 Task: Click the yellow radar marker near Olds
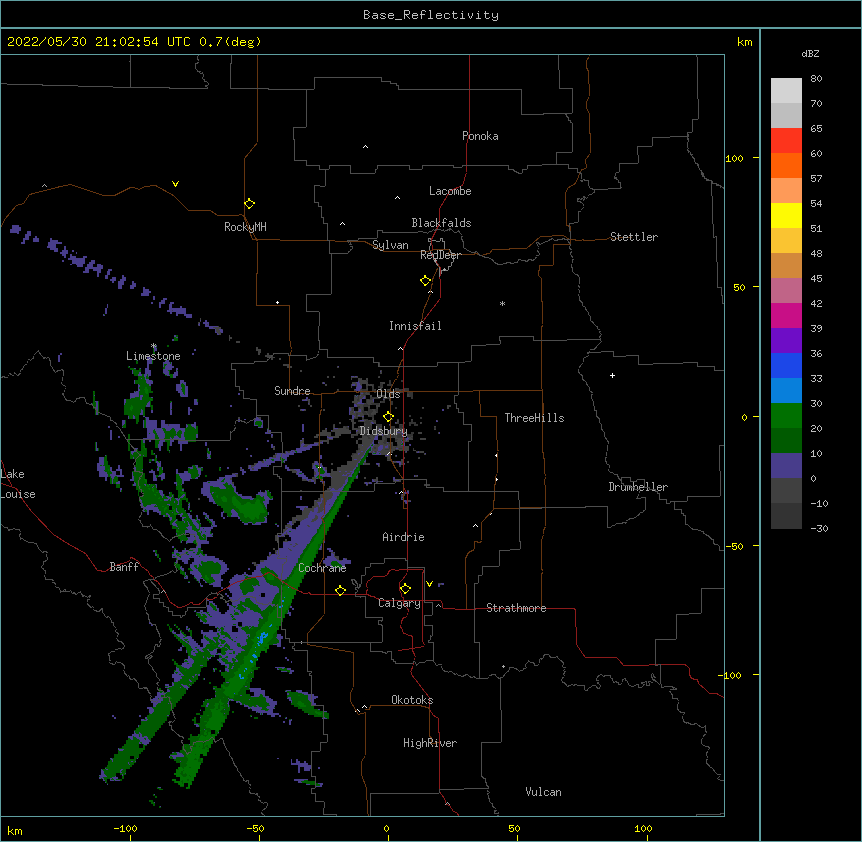click(388, 417)
